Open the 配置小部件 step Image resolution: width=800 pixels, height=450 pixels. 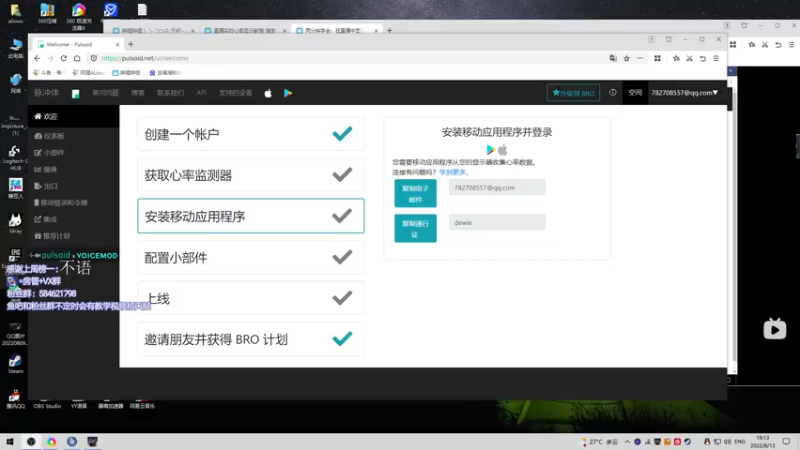coord(251,257)
